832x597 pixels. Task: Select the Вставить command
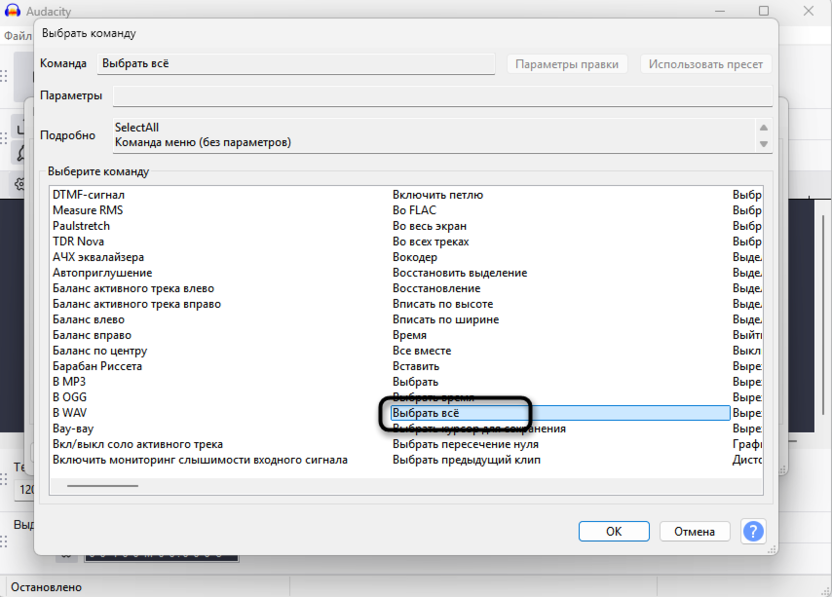[415, 366]
